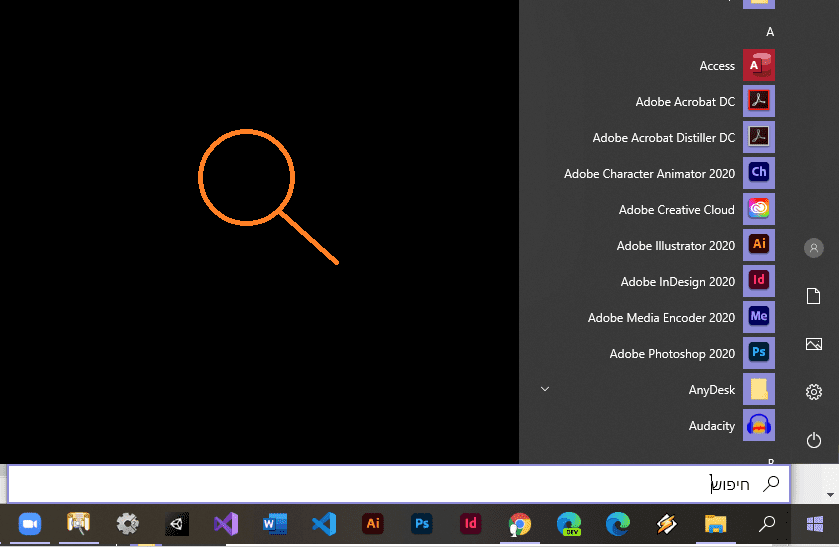Click the scrollbar down arrow beside the search box
This screenshot has height=547, width=839.
(830, 495)
